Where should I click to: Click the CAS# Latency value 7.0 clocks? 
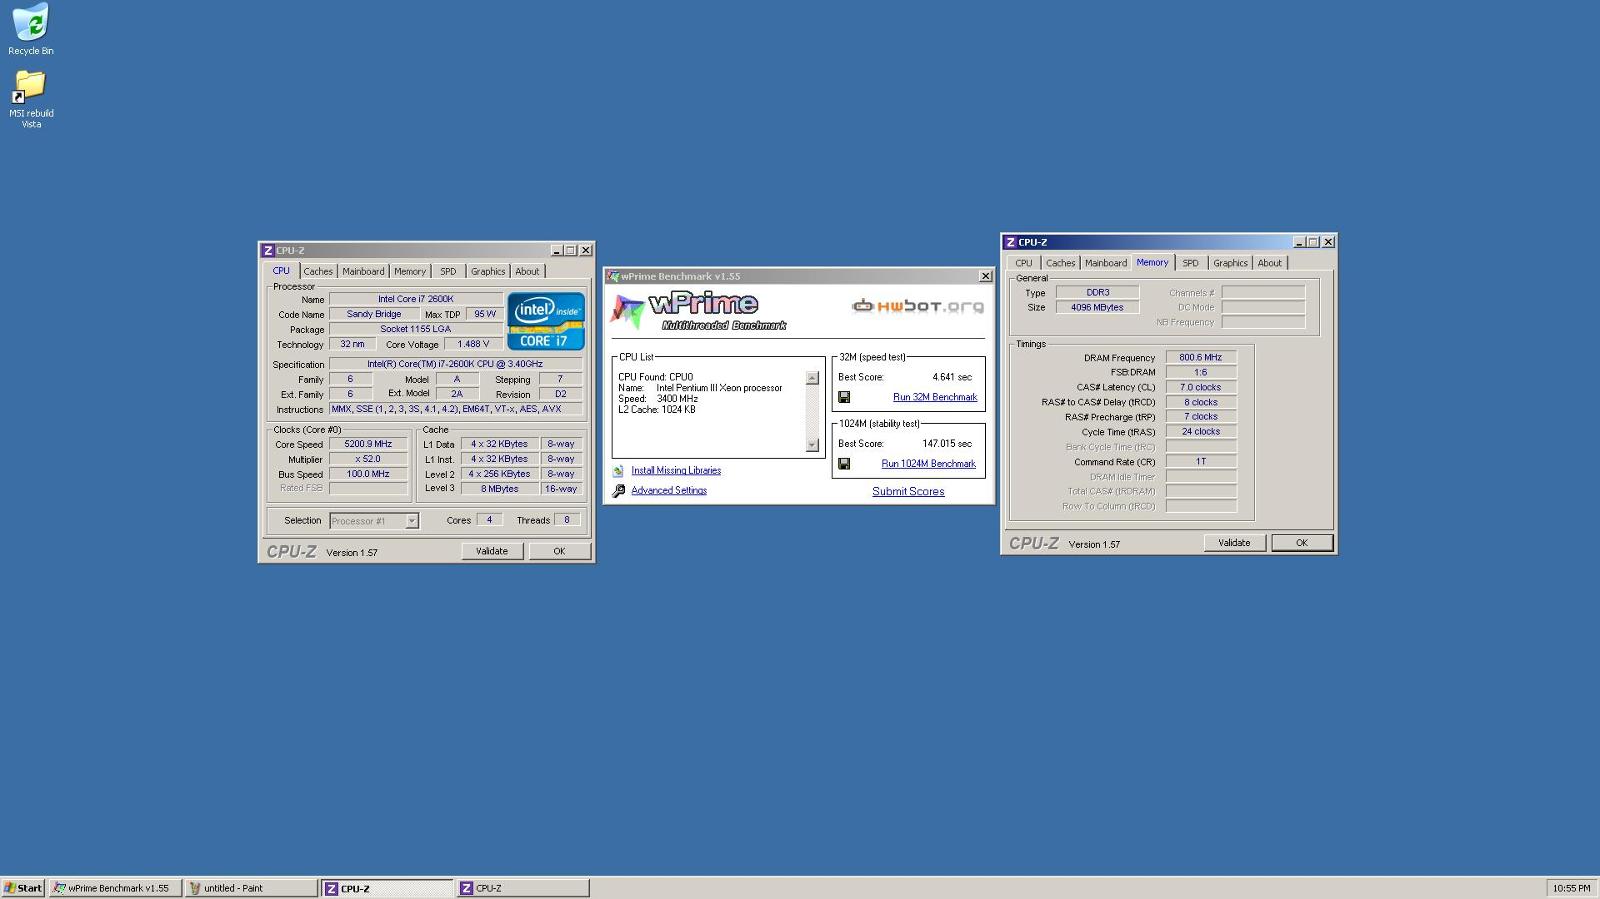1201,387
